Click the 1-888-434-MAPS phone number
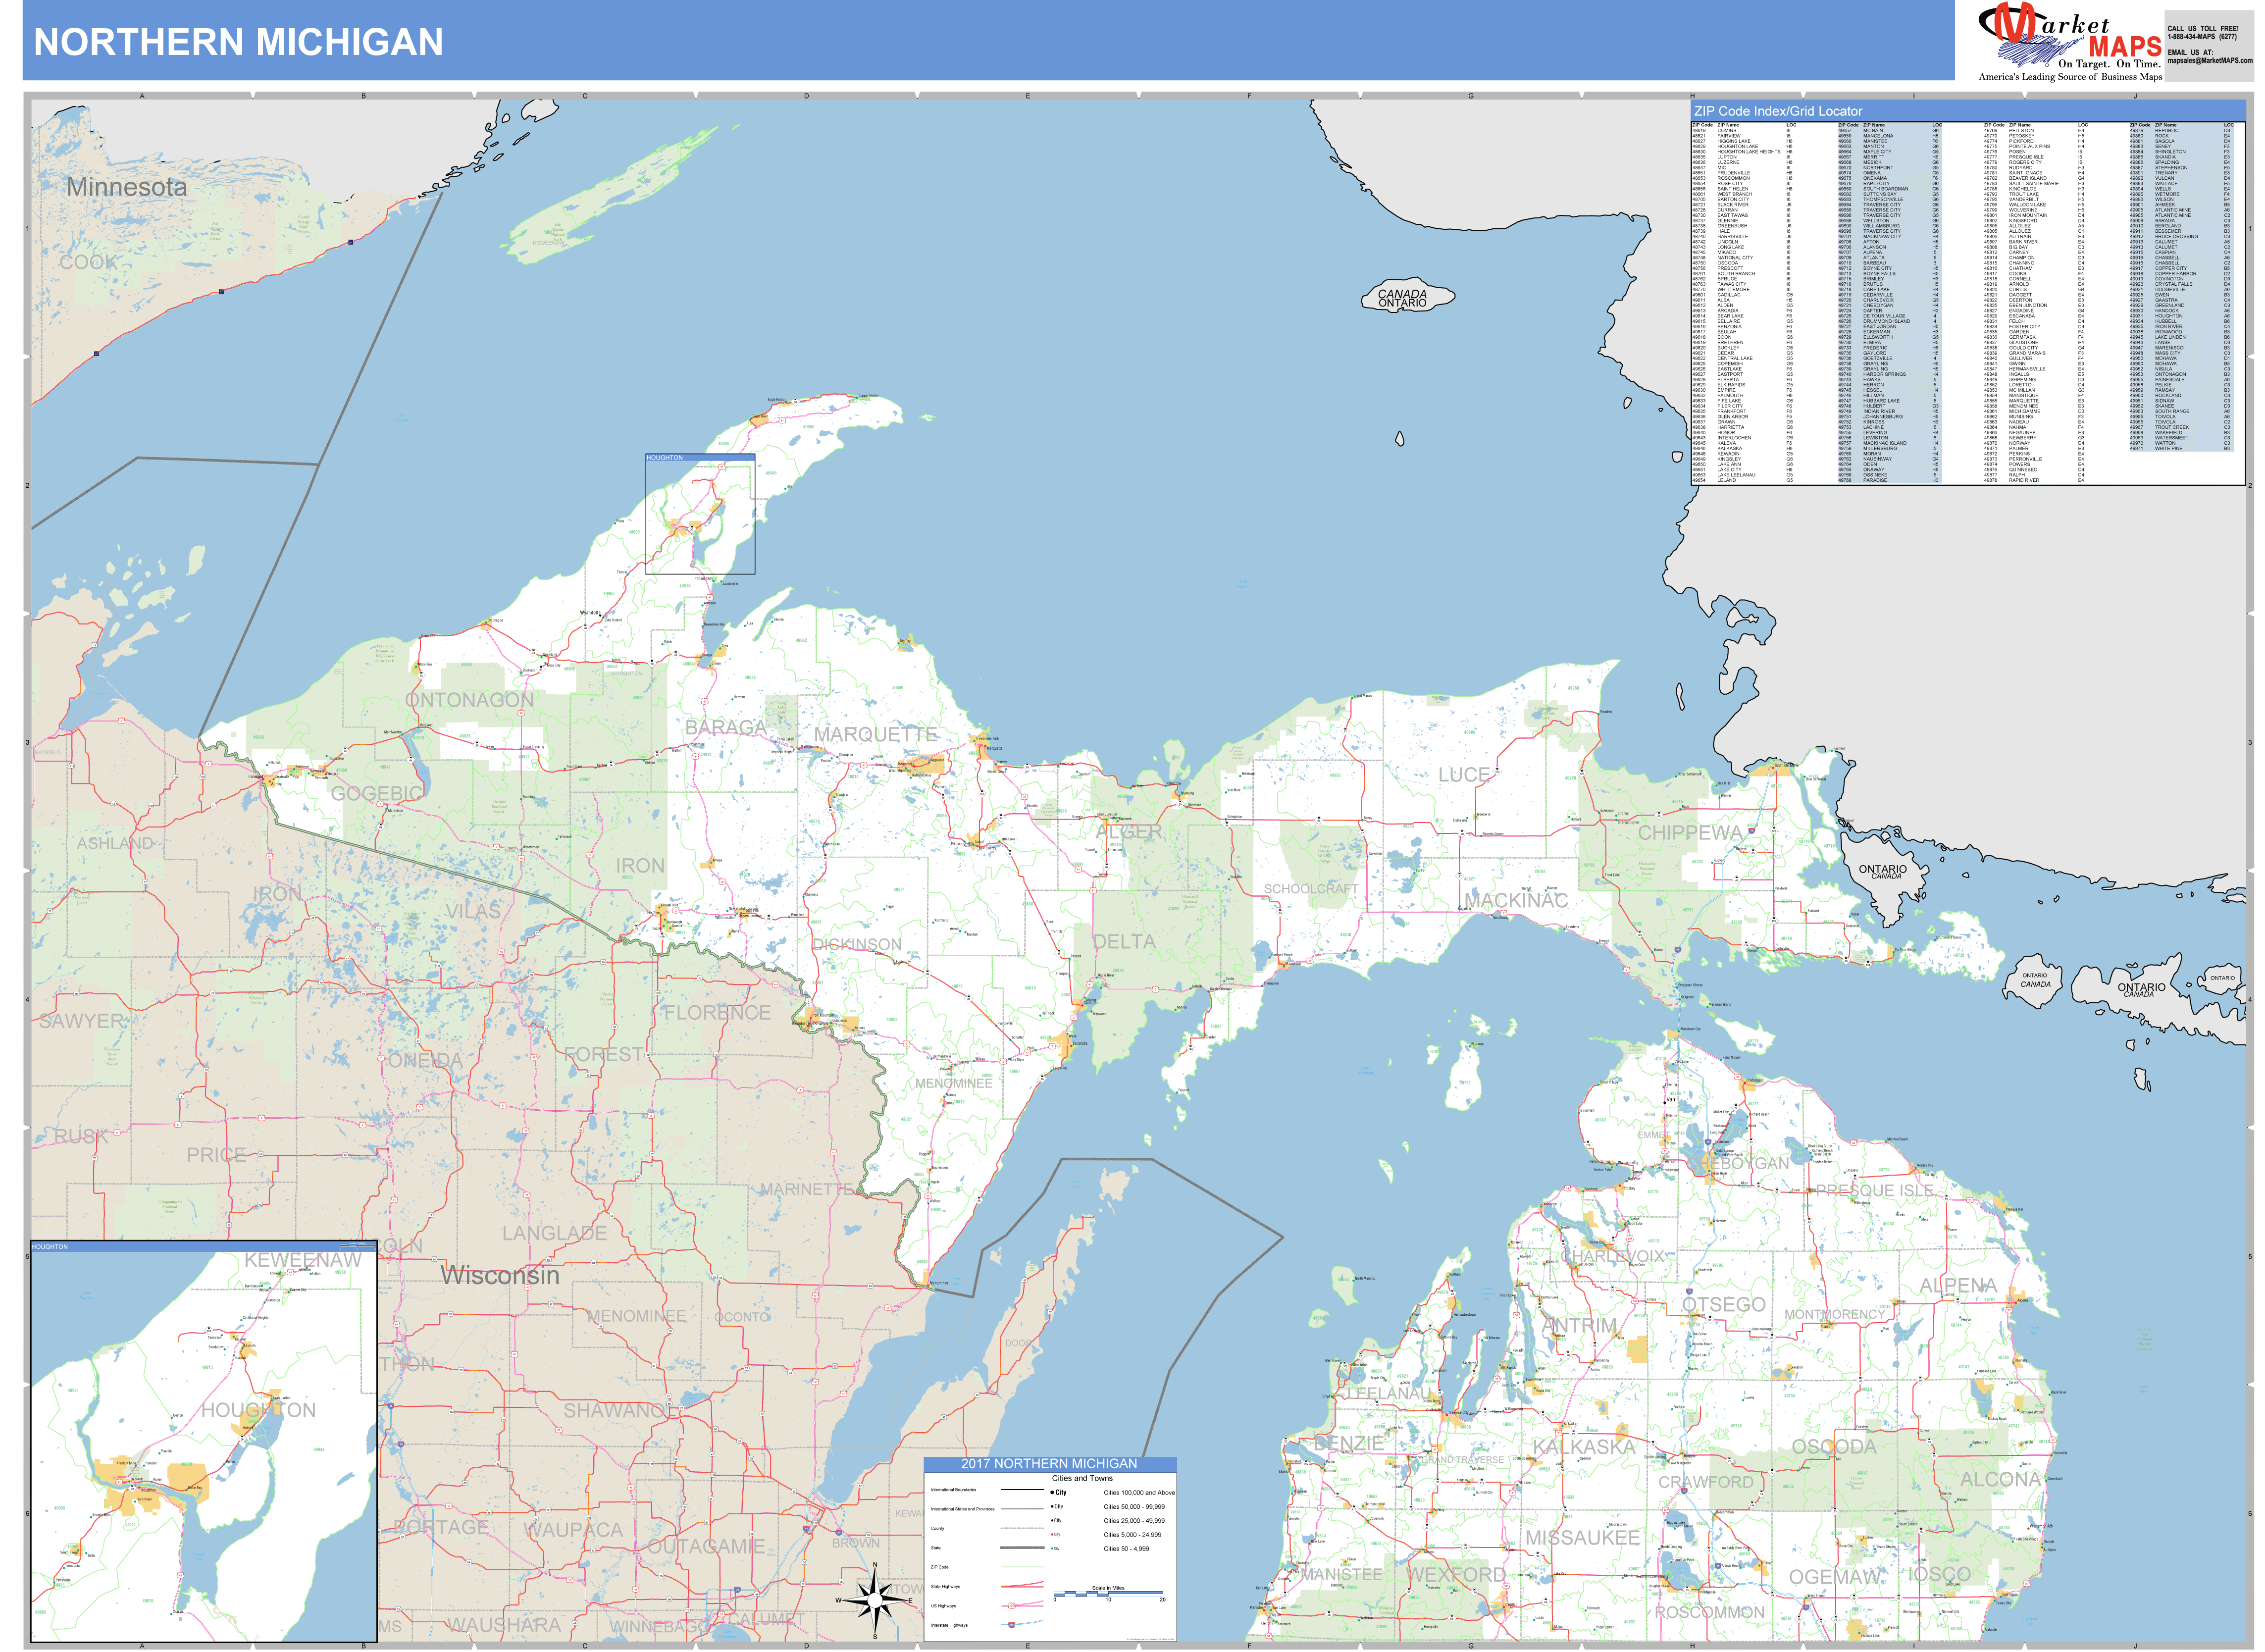 (2202, 37)
